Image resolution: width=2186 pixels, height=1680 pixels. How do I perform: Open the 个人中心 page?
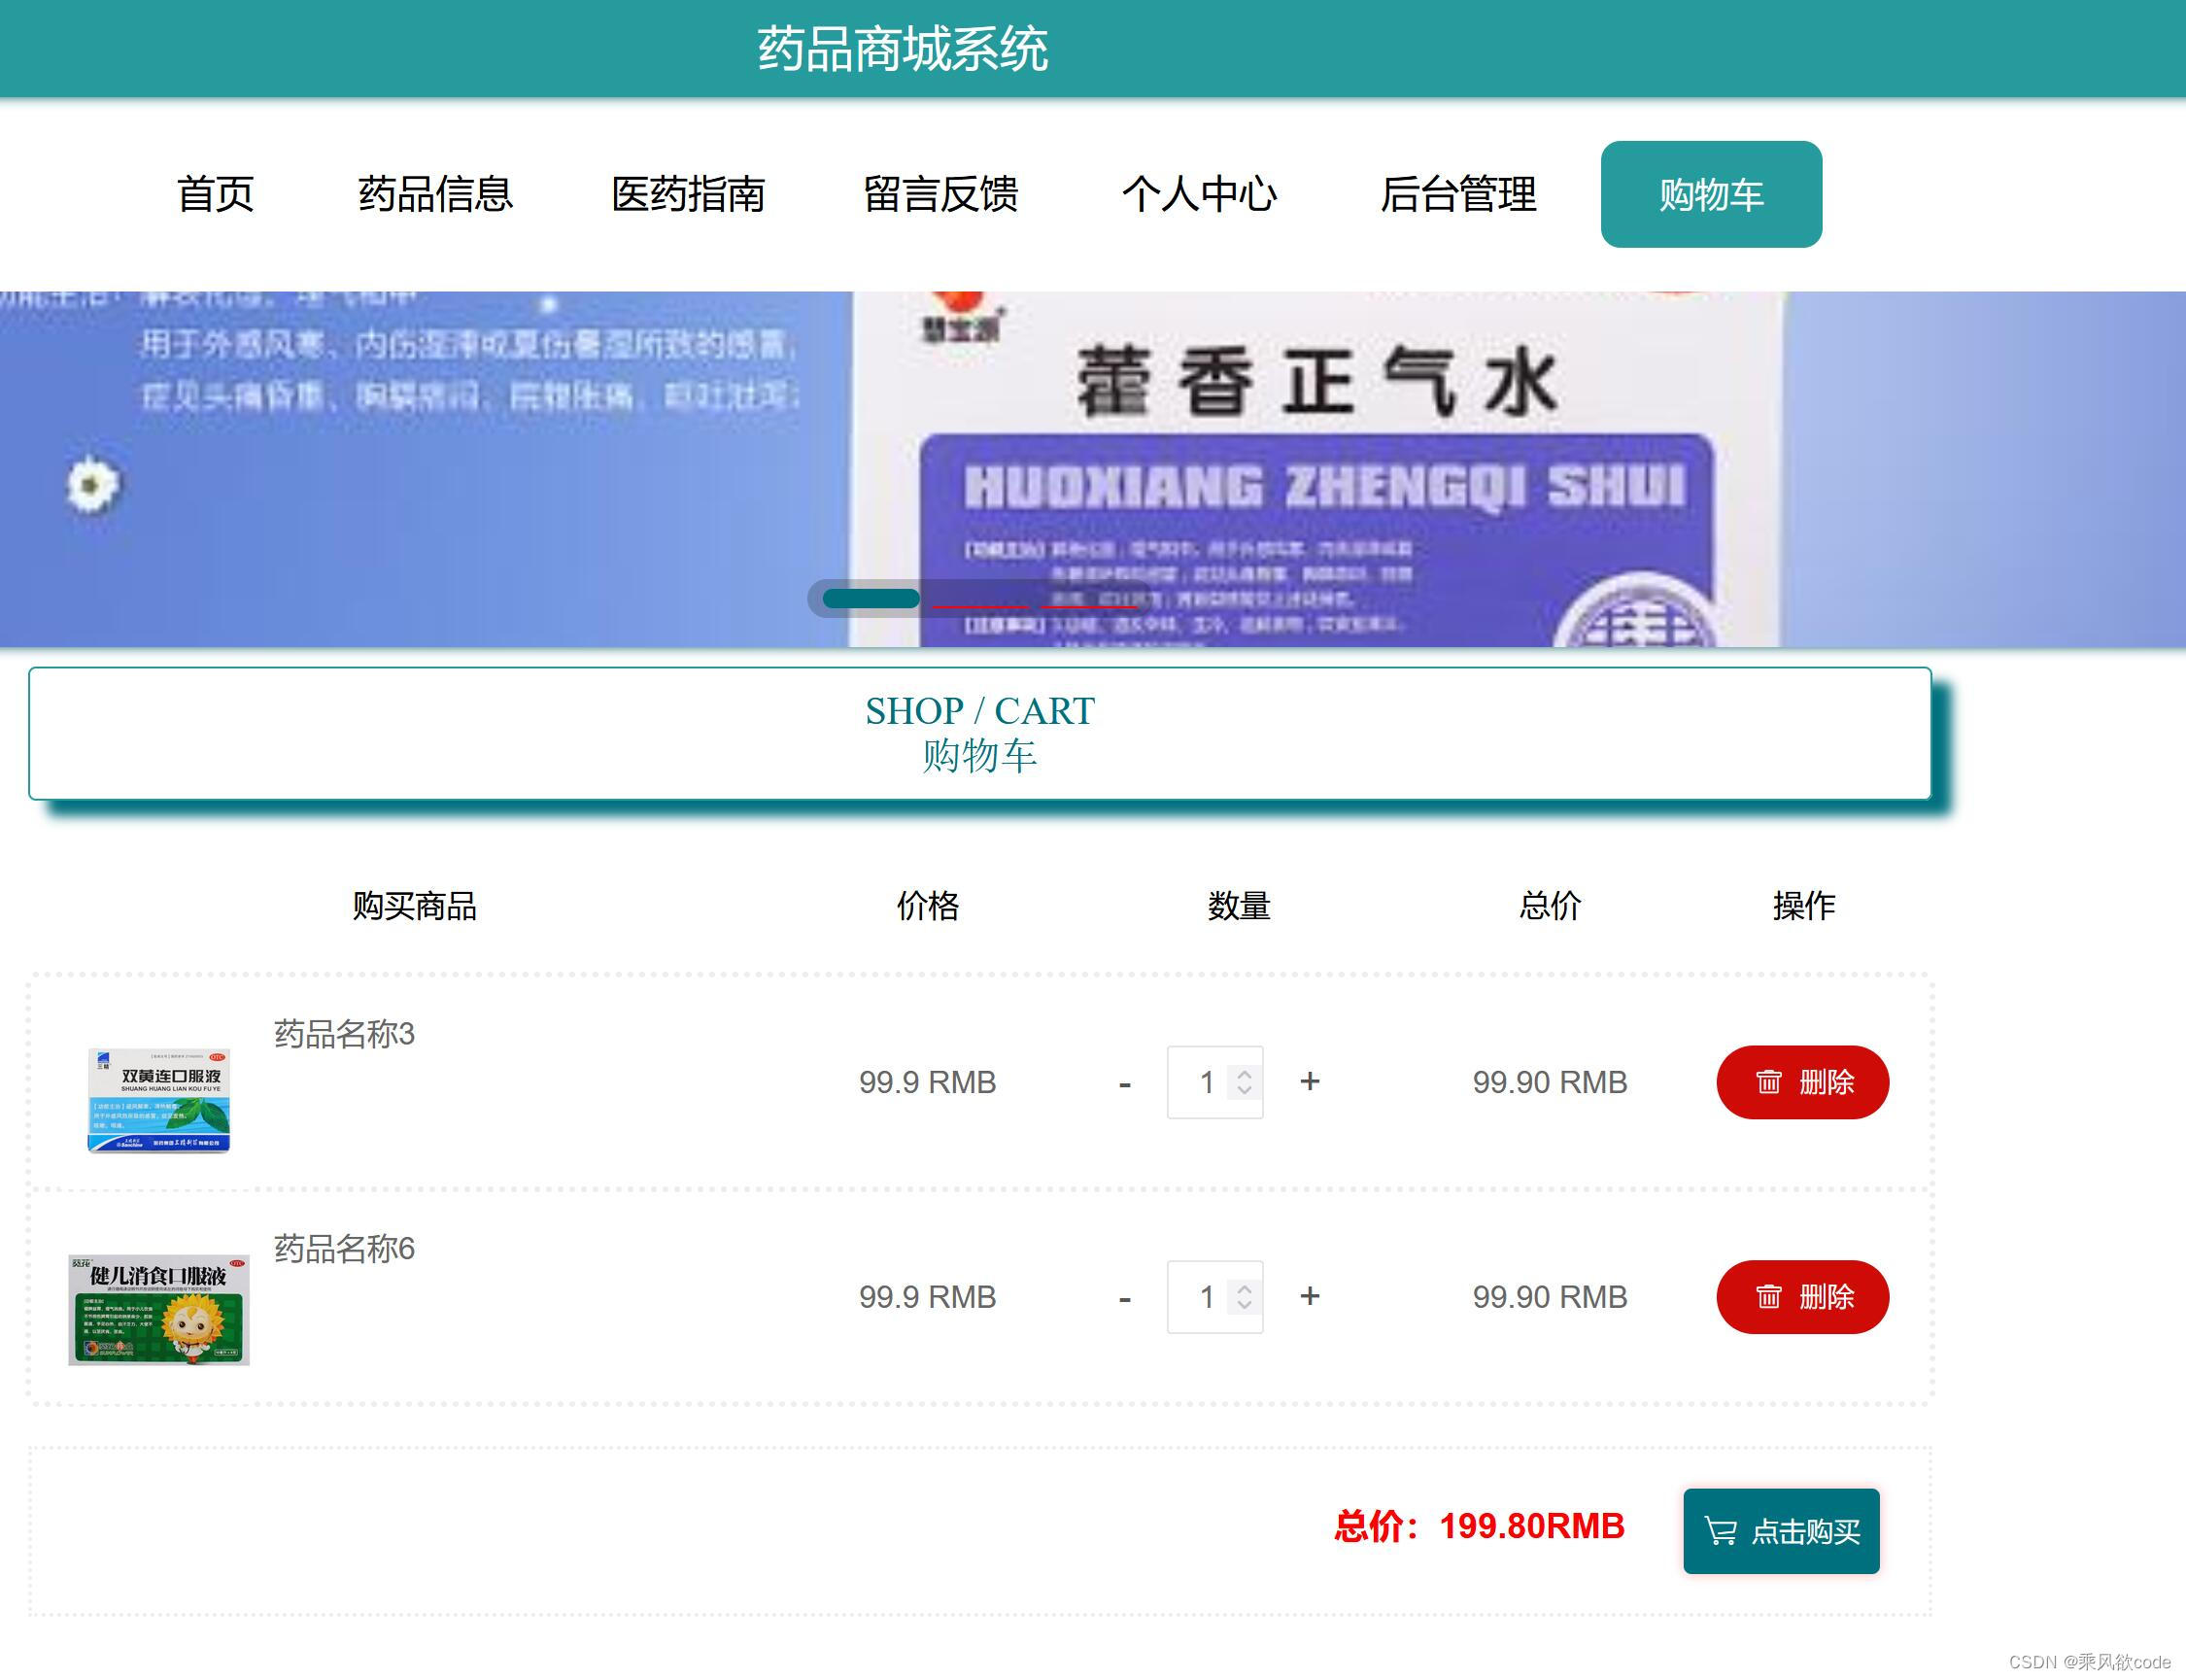click(x=1202, y=195)
